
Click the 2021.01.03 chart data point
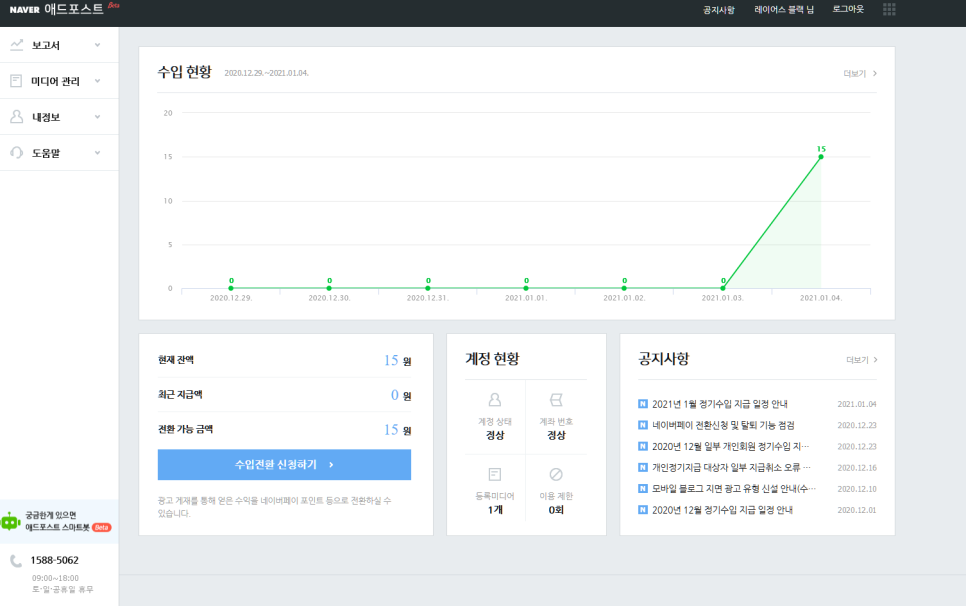723,288
